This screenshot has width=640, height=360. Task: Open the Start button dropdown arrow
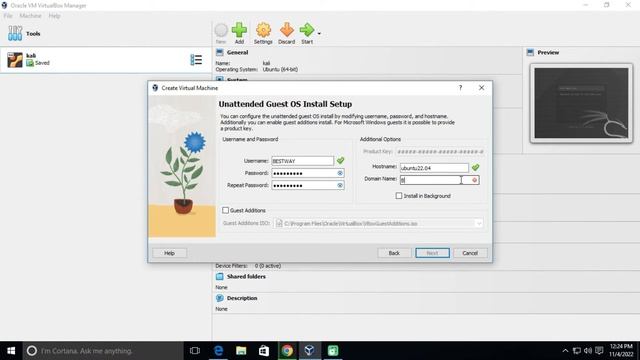(319, 33)
